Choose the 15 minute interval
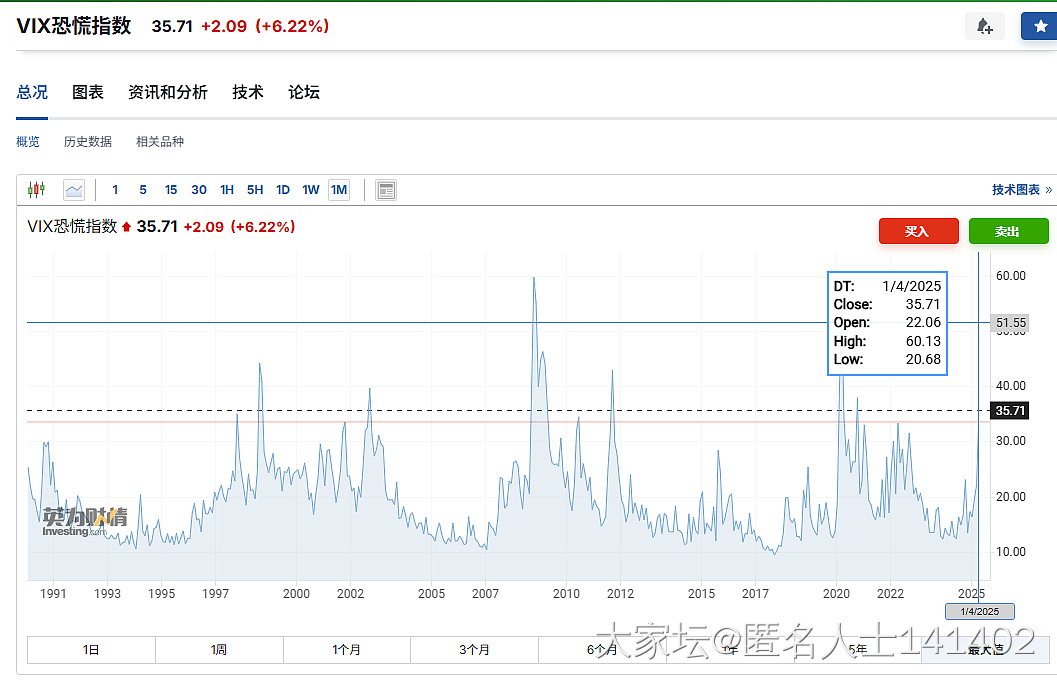1057x683 pixels. click(x=171, y=190)
